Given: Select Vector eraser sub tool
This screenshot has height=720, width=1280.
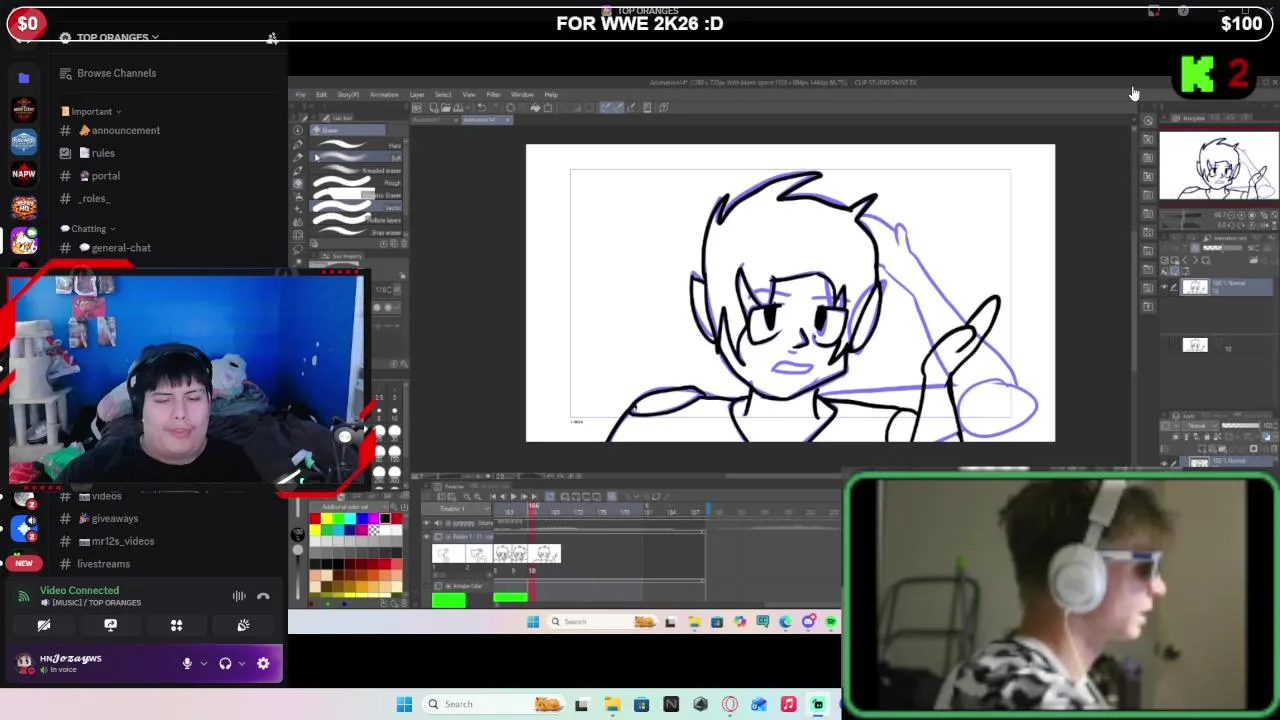Looking at the screenshot, I should 357,207.
